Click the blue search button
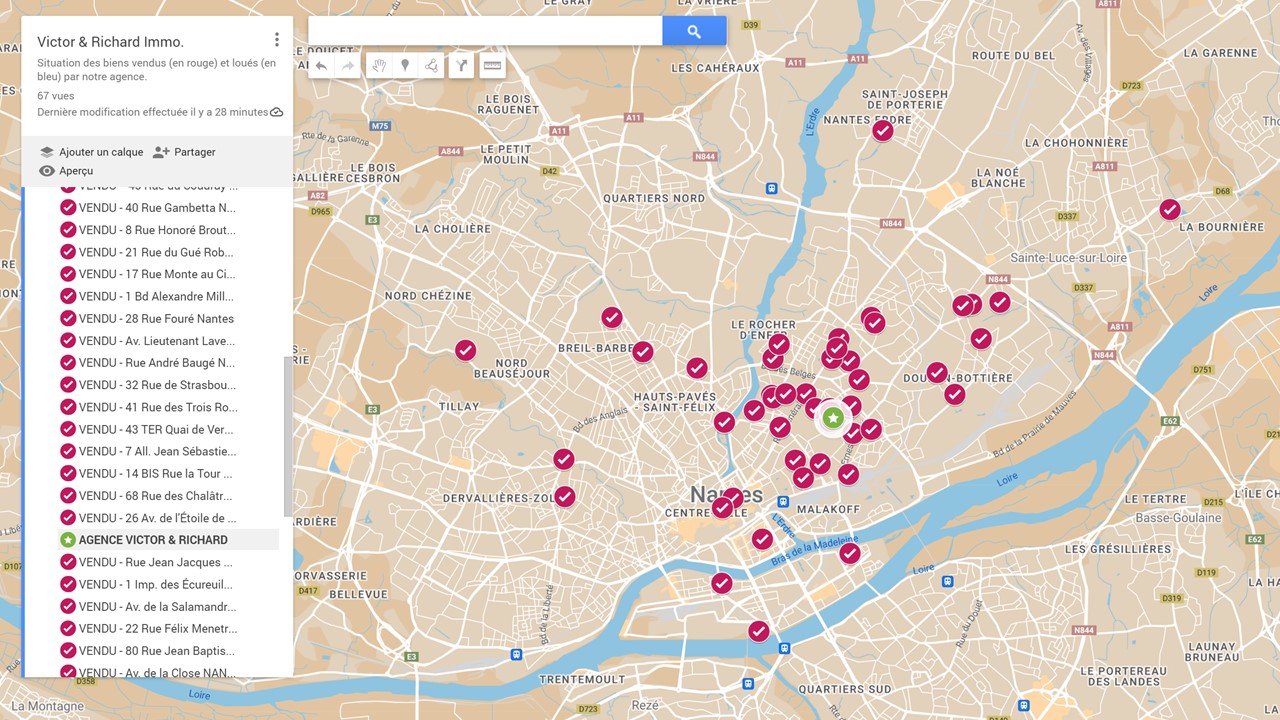Viewport: 1280px width, 720px height. (694, 31)
